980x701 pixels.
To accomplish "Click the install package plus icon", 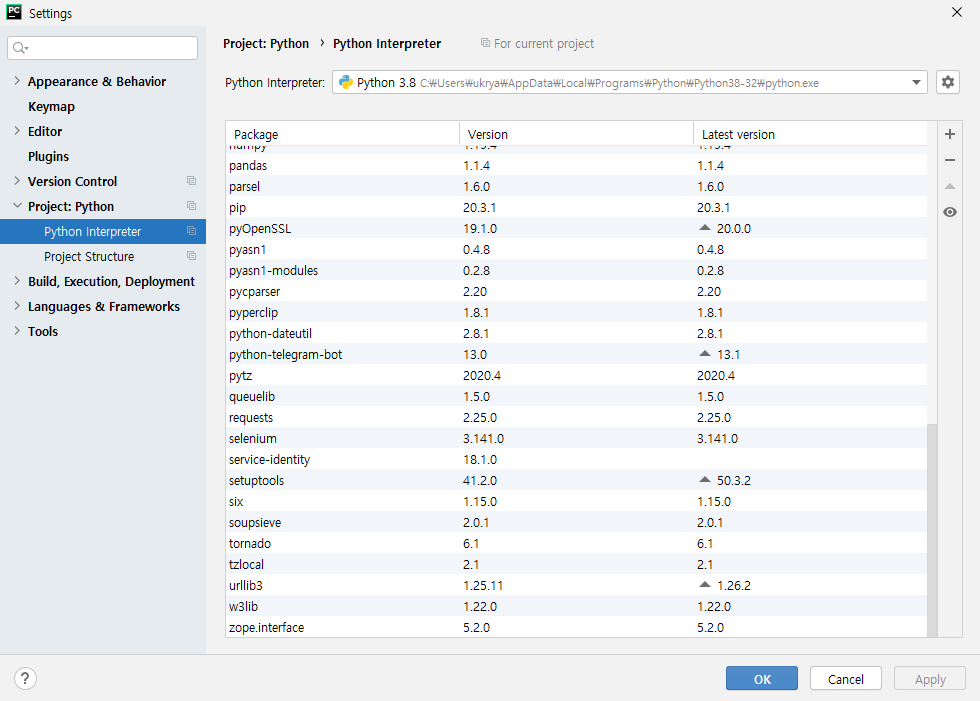I will click(949, 134).
